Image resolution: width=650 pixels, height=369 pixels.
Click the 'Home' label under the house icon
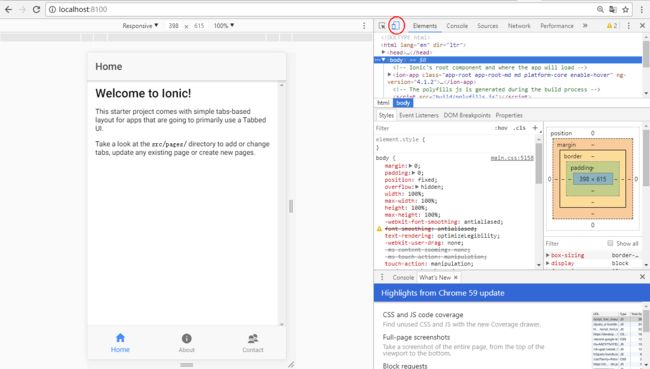point(120,350)
